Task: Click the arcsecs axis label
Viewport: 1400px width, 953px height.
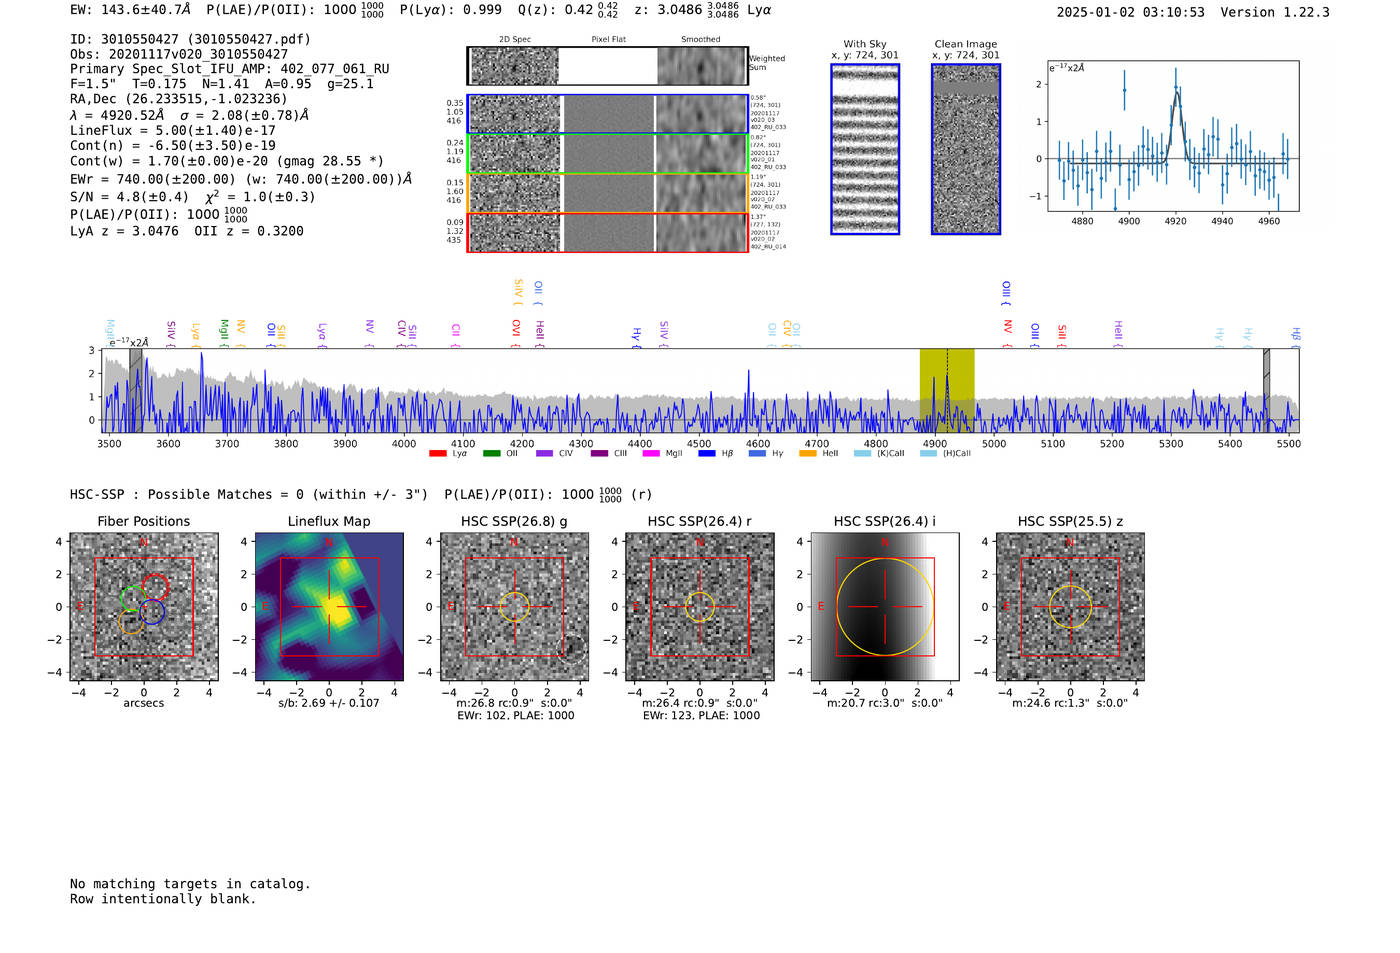Action: point(144,703)
